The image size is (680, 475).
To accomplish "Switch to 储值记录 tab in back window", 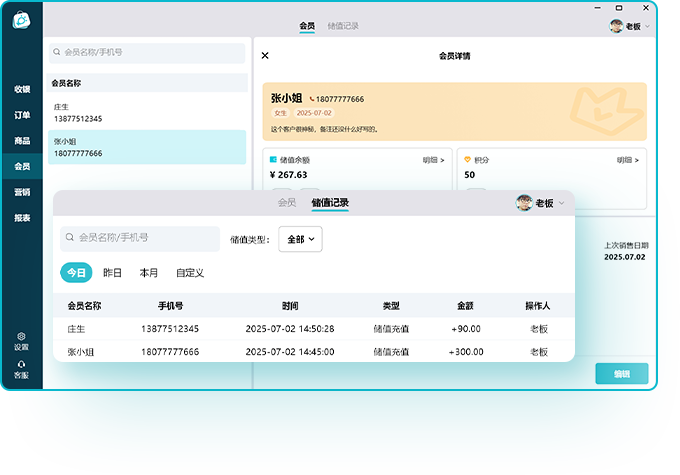I will click(343, 26).
